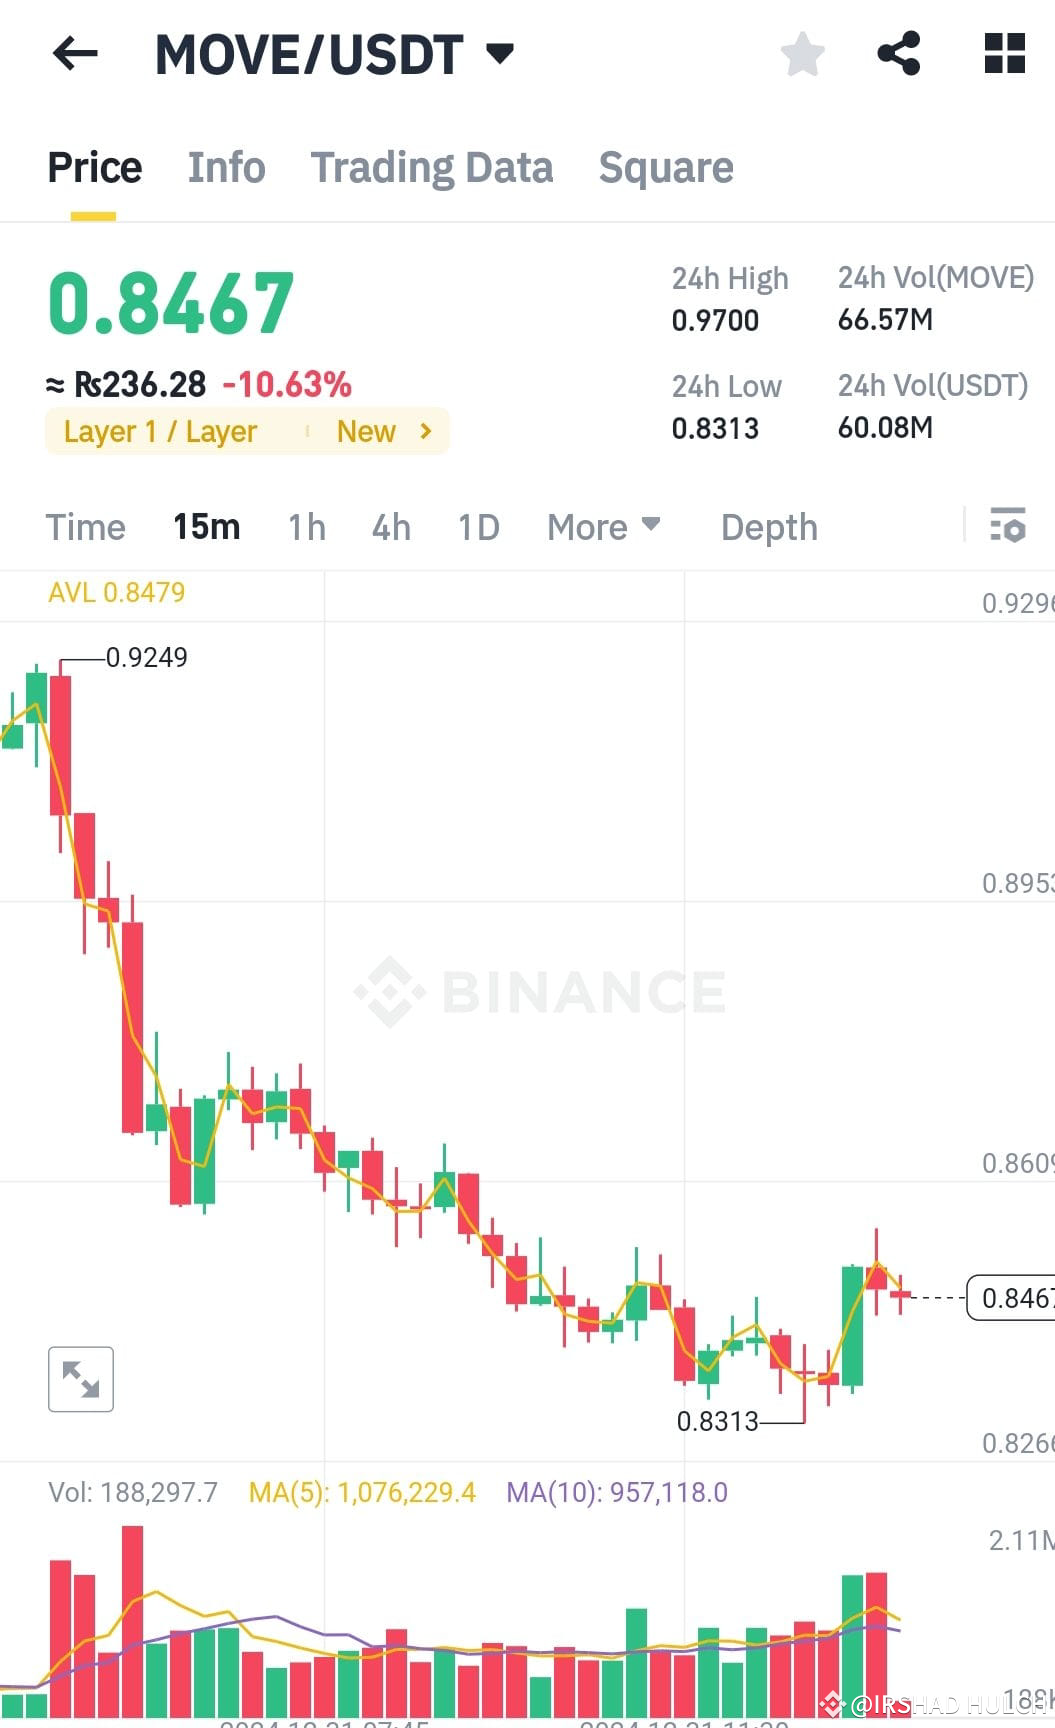Open the Layer 1 / Layer New tag
The image size is (1055, 1728).
(x=247, y=430)
